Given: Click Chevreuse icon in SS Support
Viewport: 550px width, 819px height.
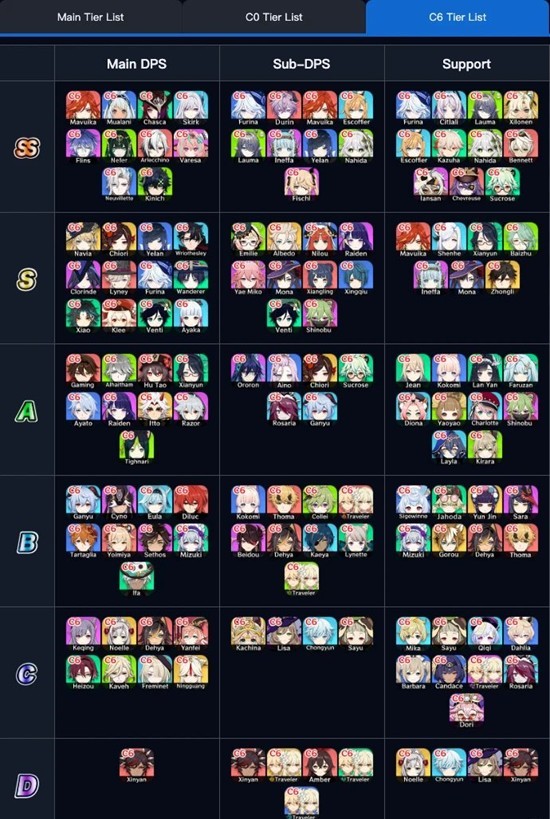Looking at the screenshot, I should click(x=466, y=184).
